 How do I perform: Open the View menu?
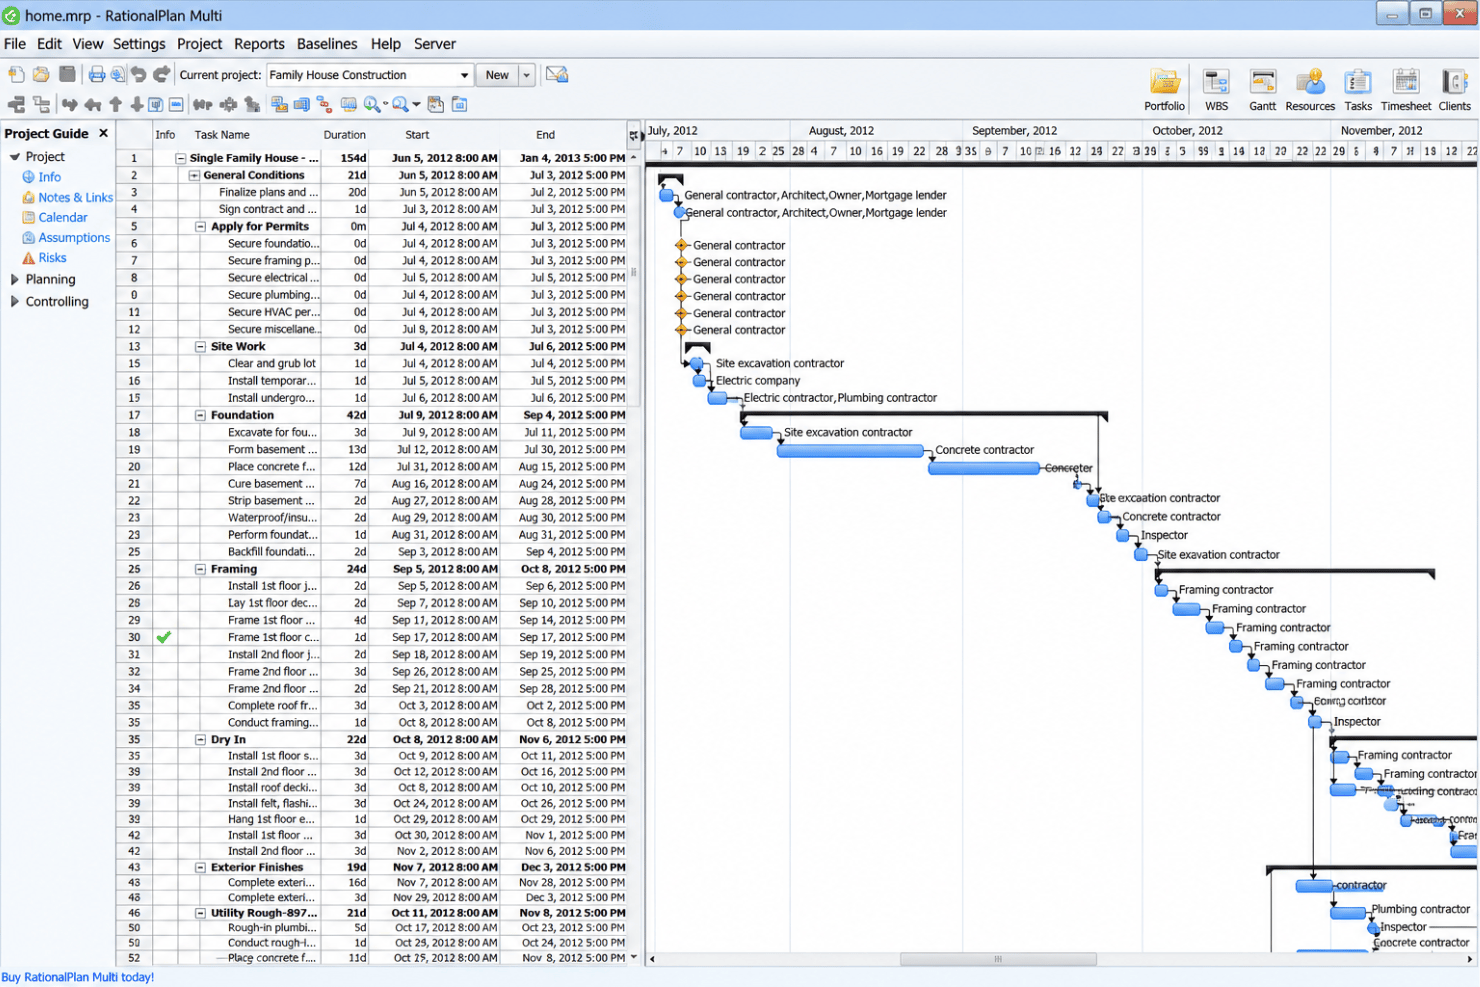pos(87,44)
